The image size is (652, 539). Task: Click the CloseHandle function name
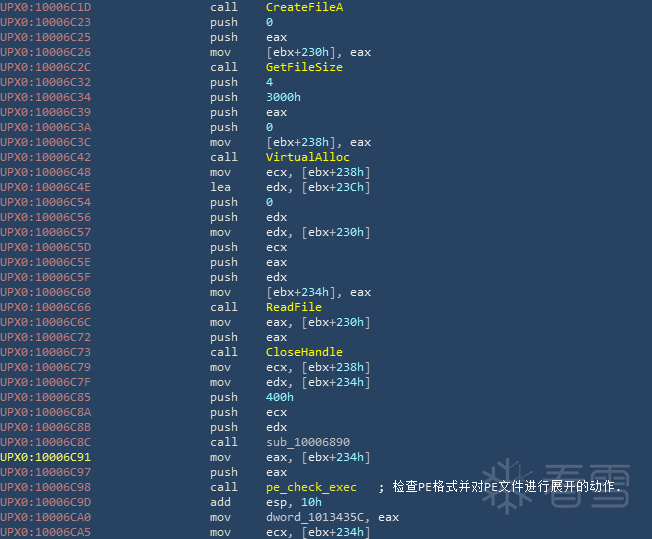[x=304, y=352]
